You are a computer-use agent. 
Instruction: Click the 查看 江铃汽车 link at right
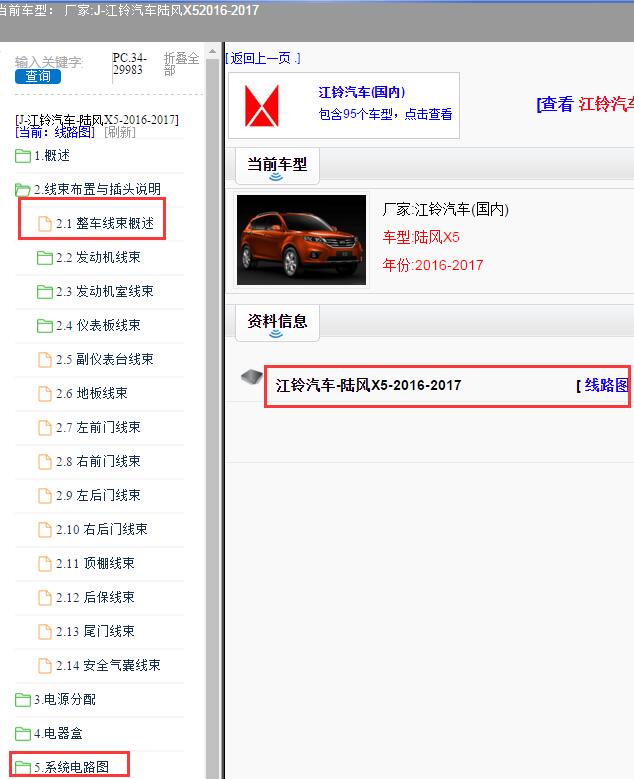pos(585,104)
